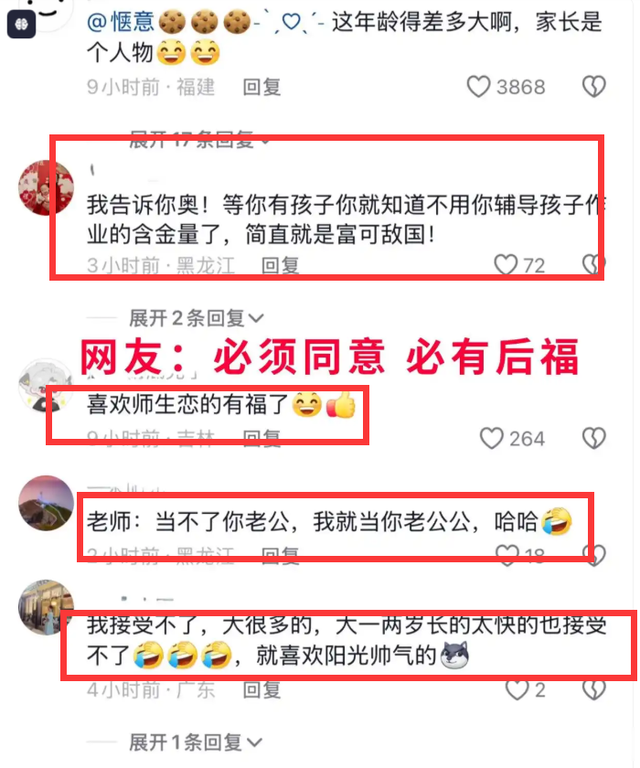Reply to the 富可敌国 comment from Heilongjiang
The width and height of the screenshot is (640, 768).
tap(280, 265)
